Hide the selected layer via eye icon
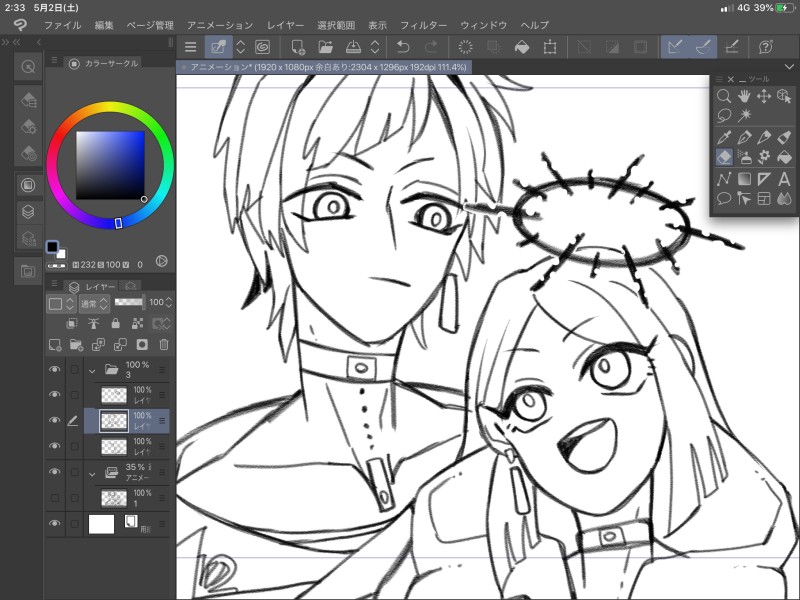Viewport: 800px width, 600px height. (55, 420)
